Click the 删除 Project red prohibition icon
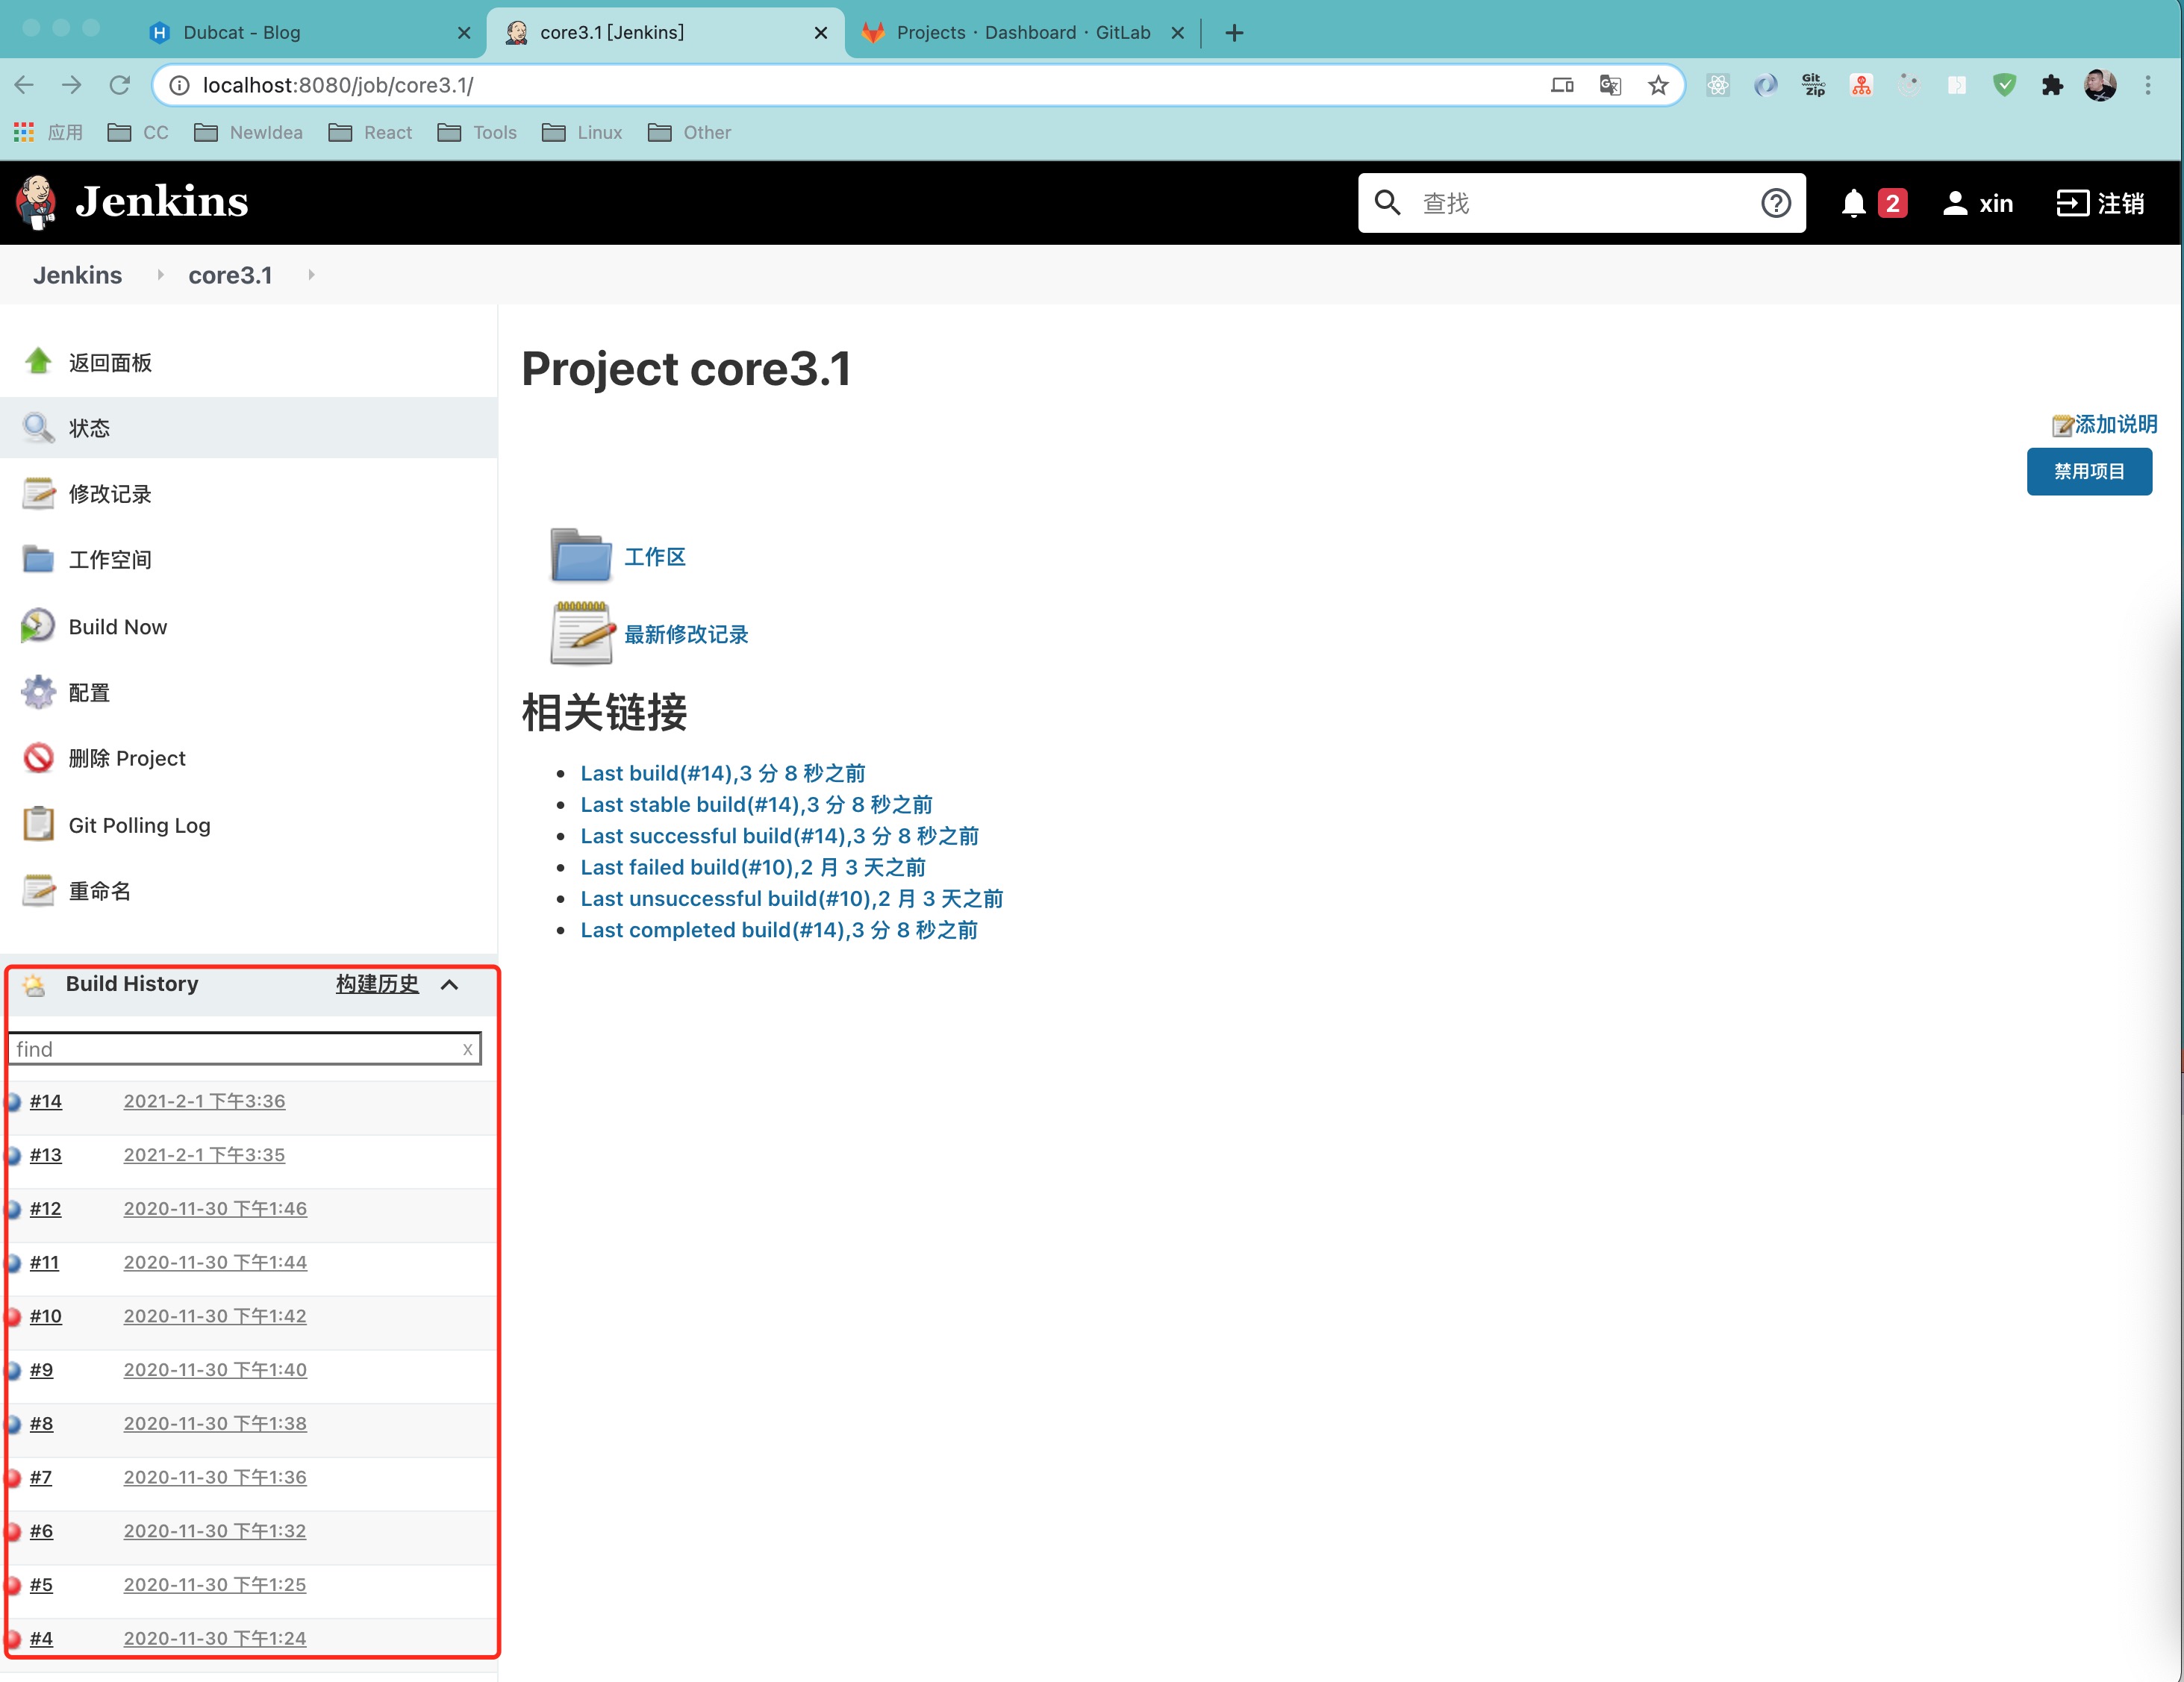Viewport: 2184px width, 1682px height. (x=38, y=758)
